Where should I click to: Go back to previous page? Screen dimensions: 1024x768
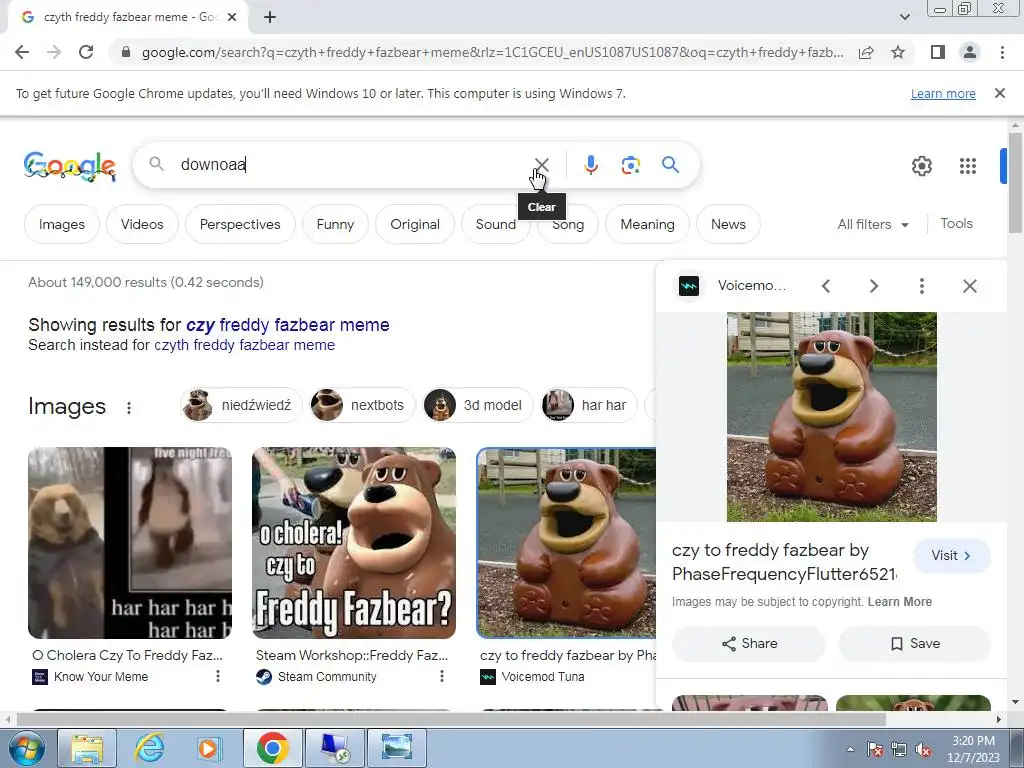(x=22, y=52)
